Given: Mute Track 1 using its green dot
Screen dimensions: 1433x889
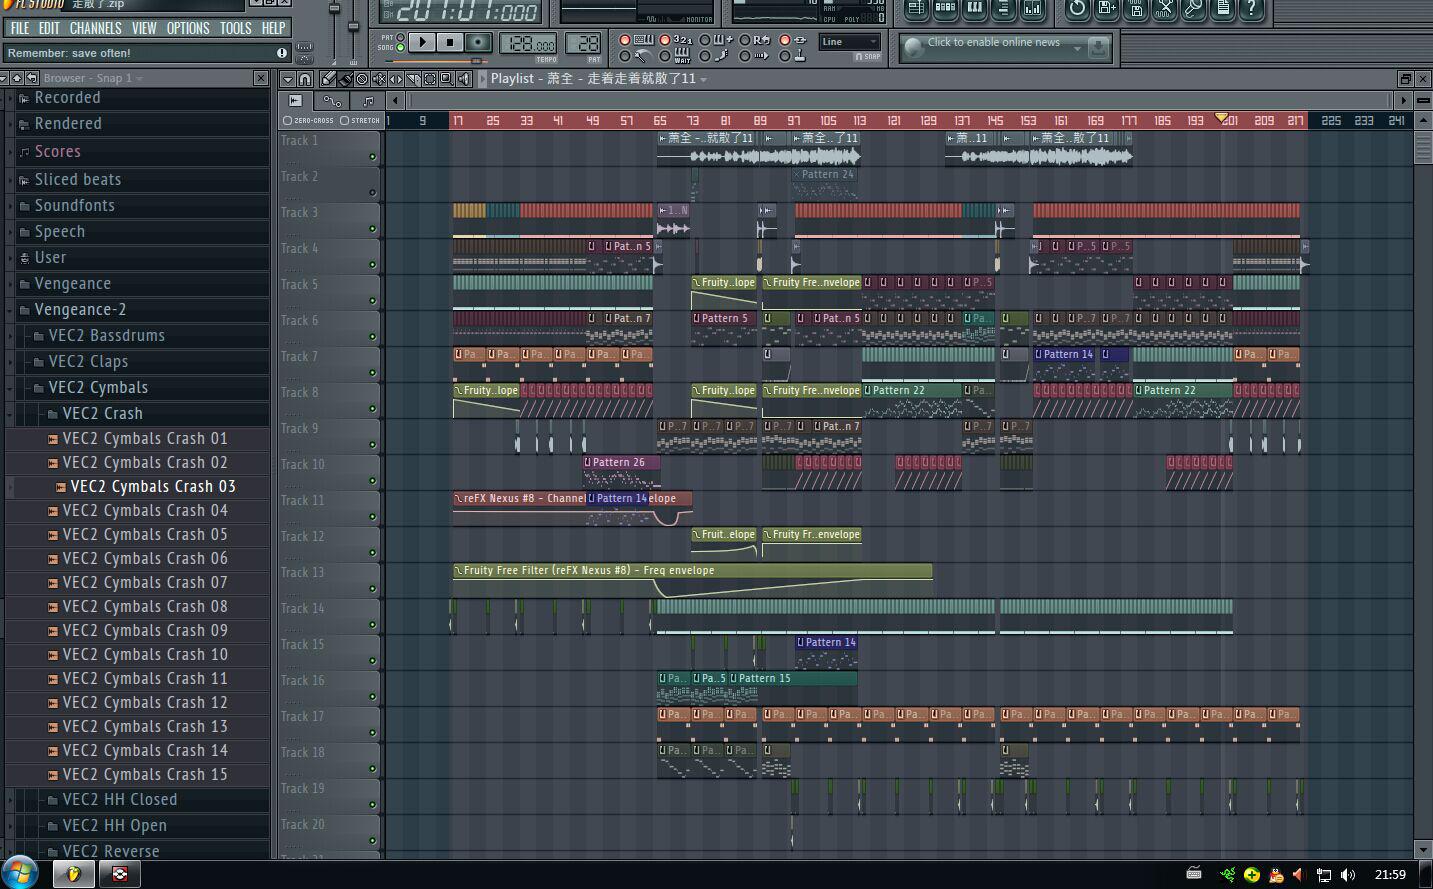Looking at the screenshot, I should 373,157.
